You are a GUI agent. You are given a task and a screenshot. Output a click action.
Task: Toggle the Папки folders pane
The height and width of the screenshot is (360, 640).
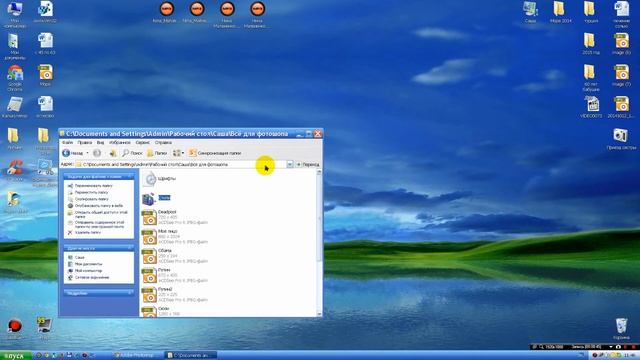(157, 153)
